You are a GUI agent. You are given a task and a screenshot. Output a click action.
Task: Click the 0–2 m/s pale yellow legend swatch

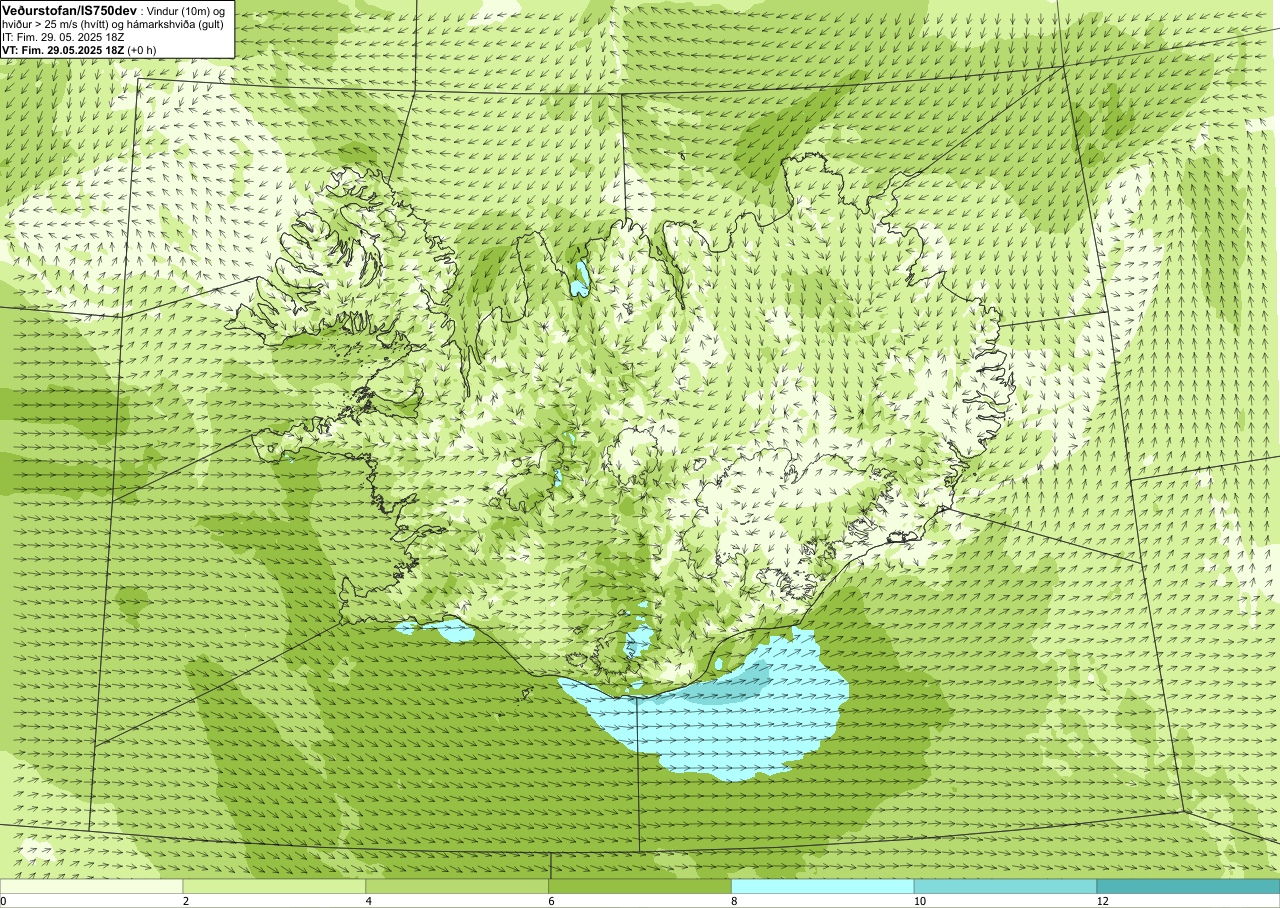[x=91, y=886]
